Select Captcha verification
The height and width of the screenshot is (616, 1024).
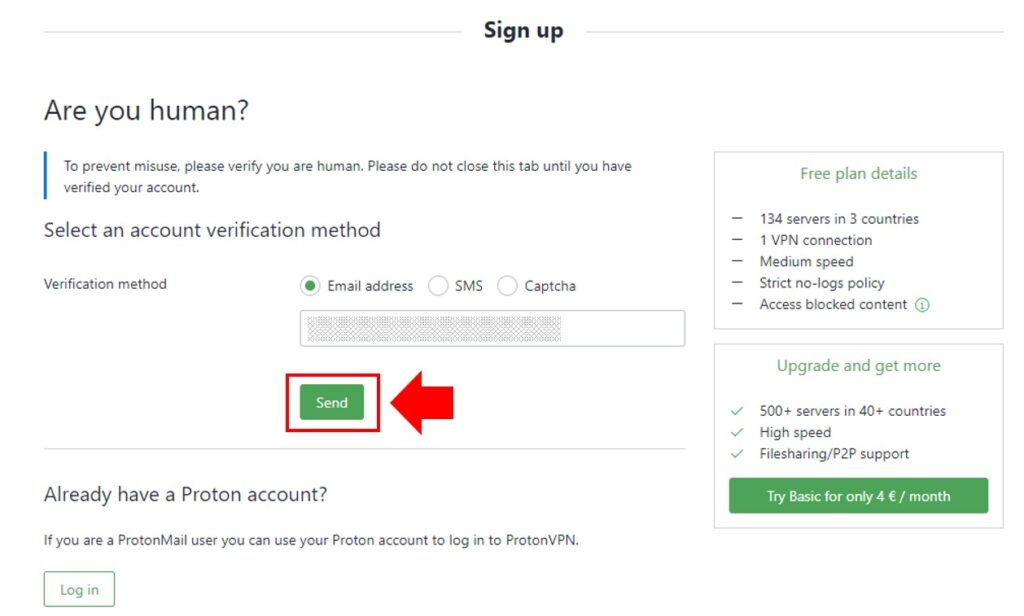click(x=507, y=286)
